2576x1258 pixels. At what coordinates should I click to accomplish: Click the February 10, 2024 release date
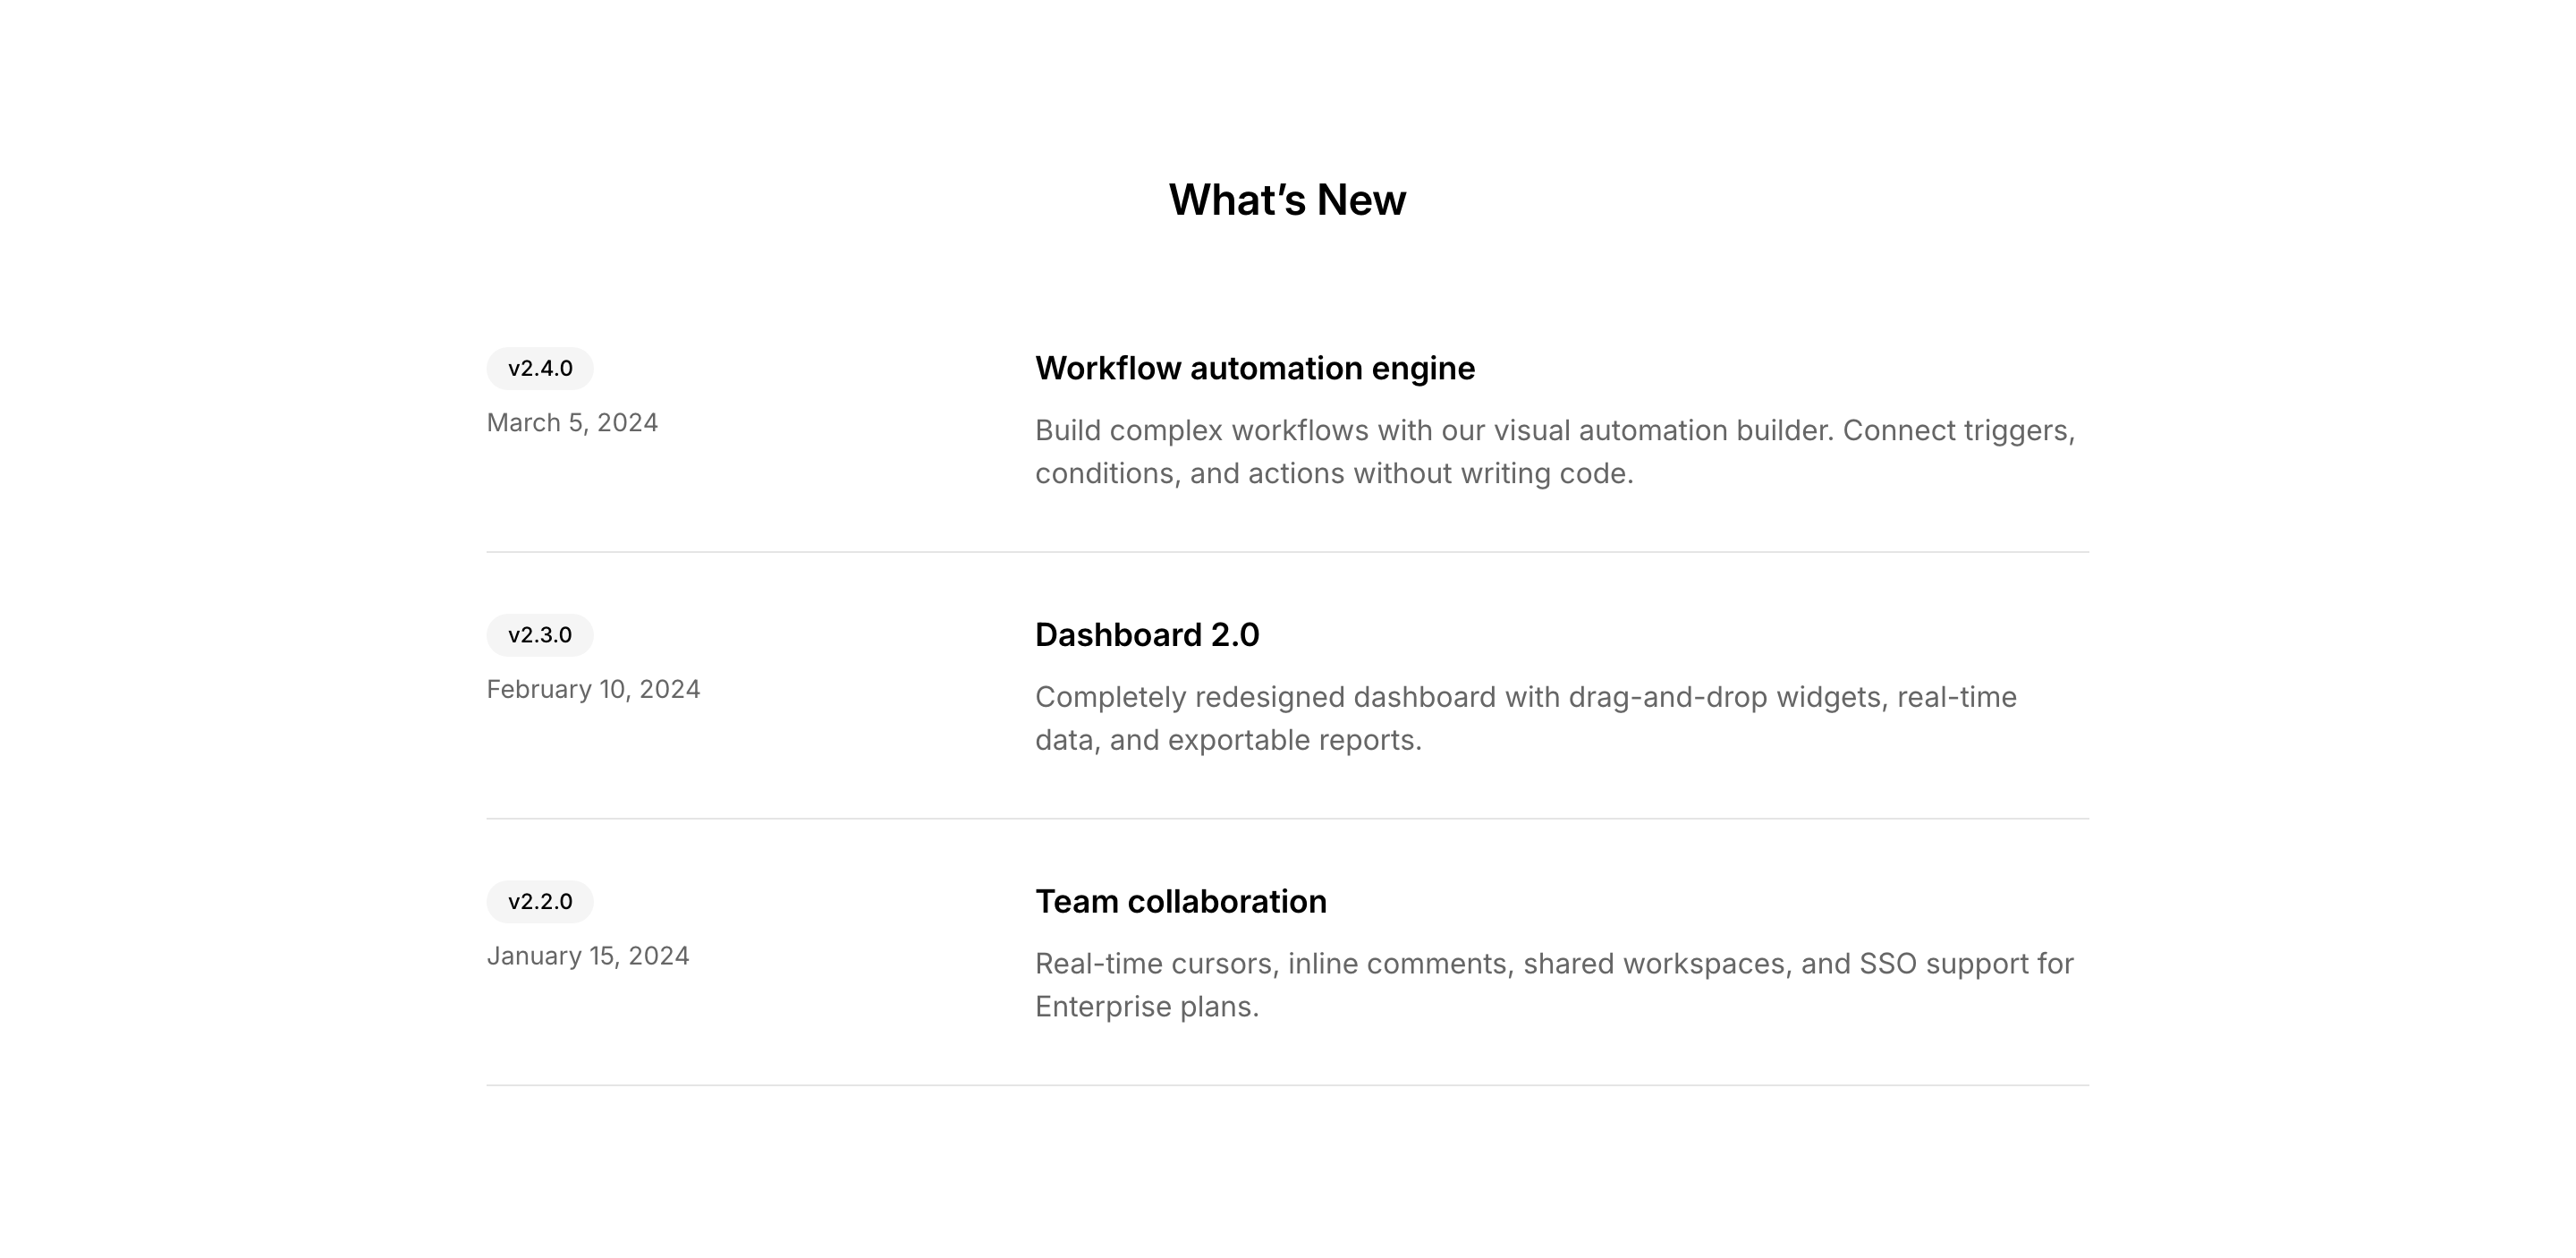coord(593,690)
